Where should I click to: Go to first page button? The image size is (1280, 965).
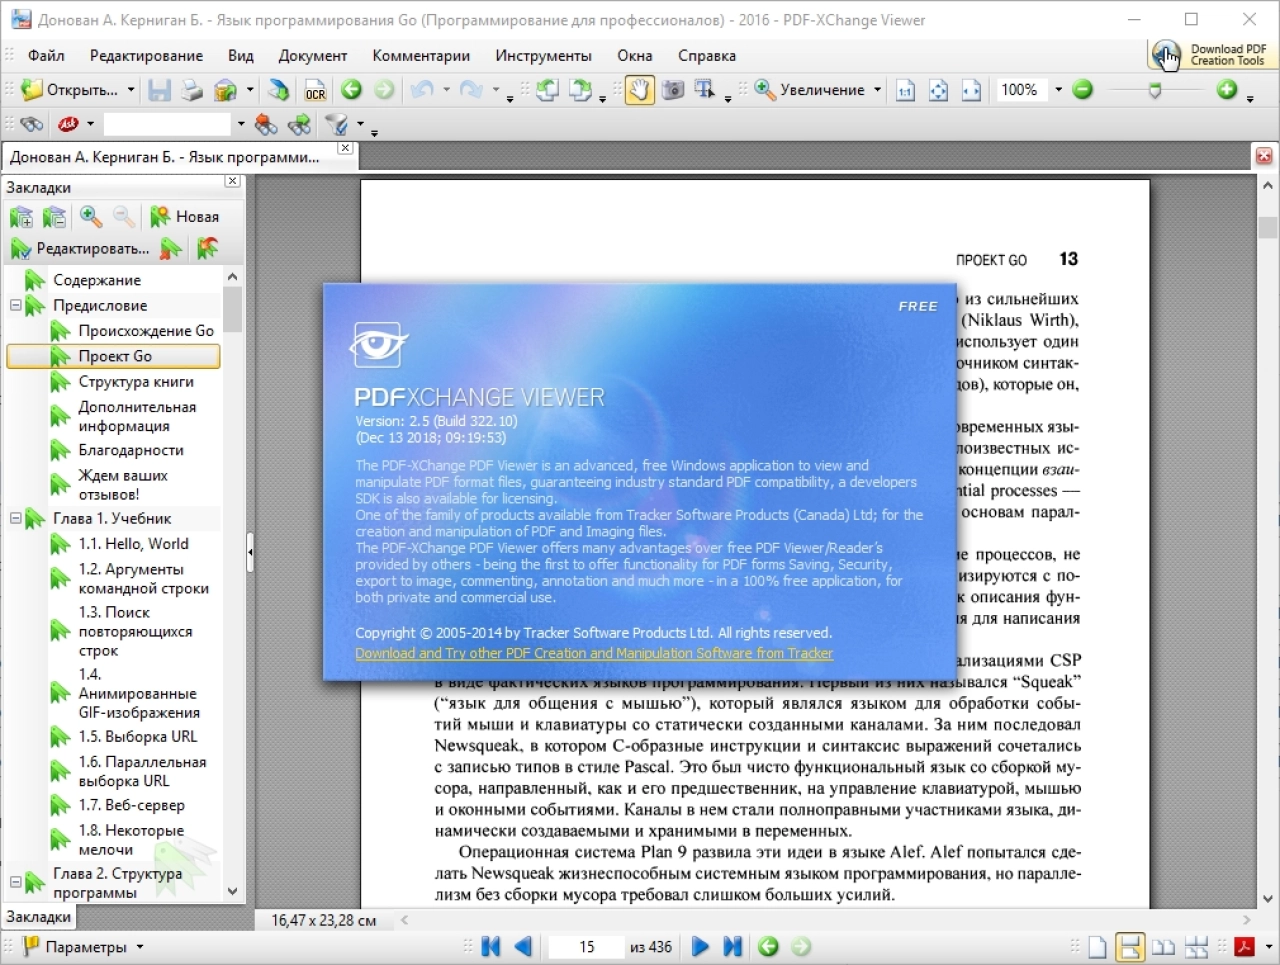tap(490, 947)
